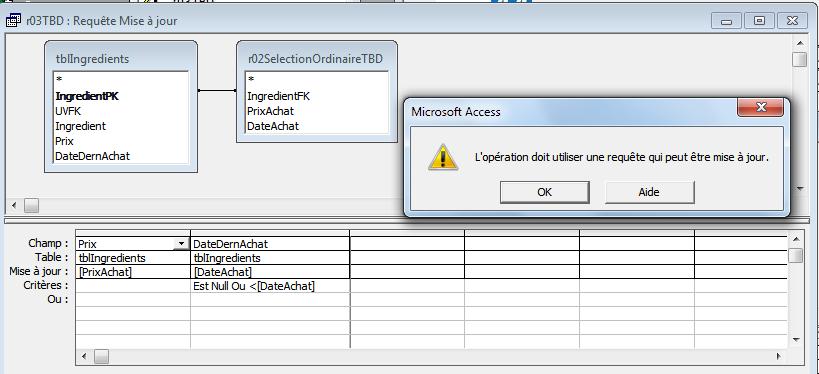Click the r03TBD query window icon
Image resolution: width=819 pixels, height=374 pixels.
tap(13, 21)
